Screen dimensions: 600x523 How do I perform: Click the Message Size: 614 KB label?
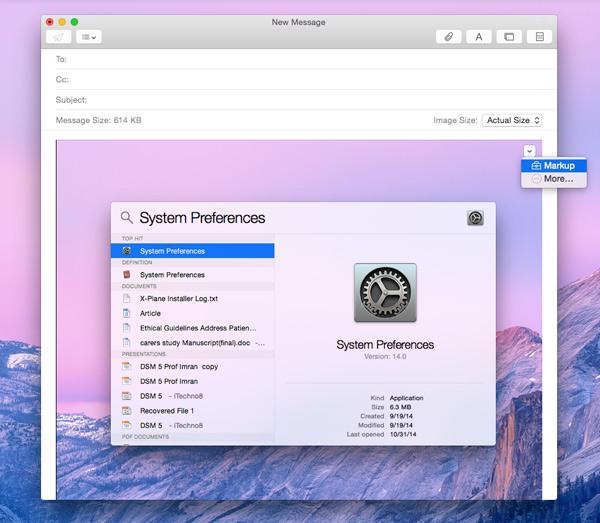[x=98, y=120]
